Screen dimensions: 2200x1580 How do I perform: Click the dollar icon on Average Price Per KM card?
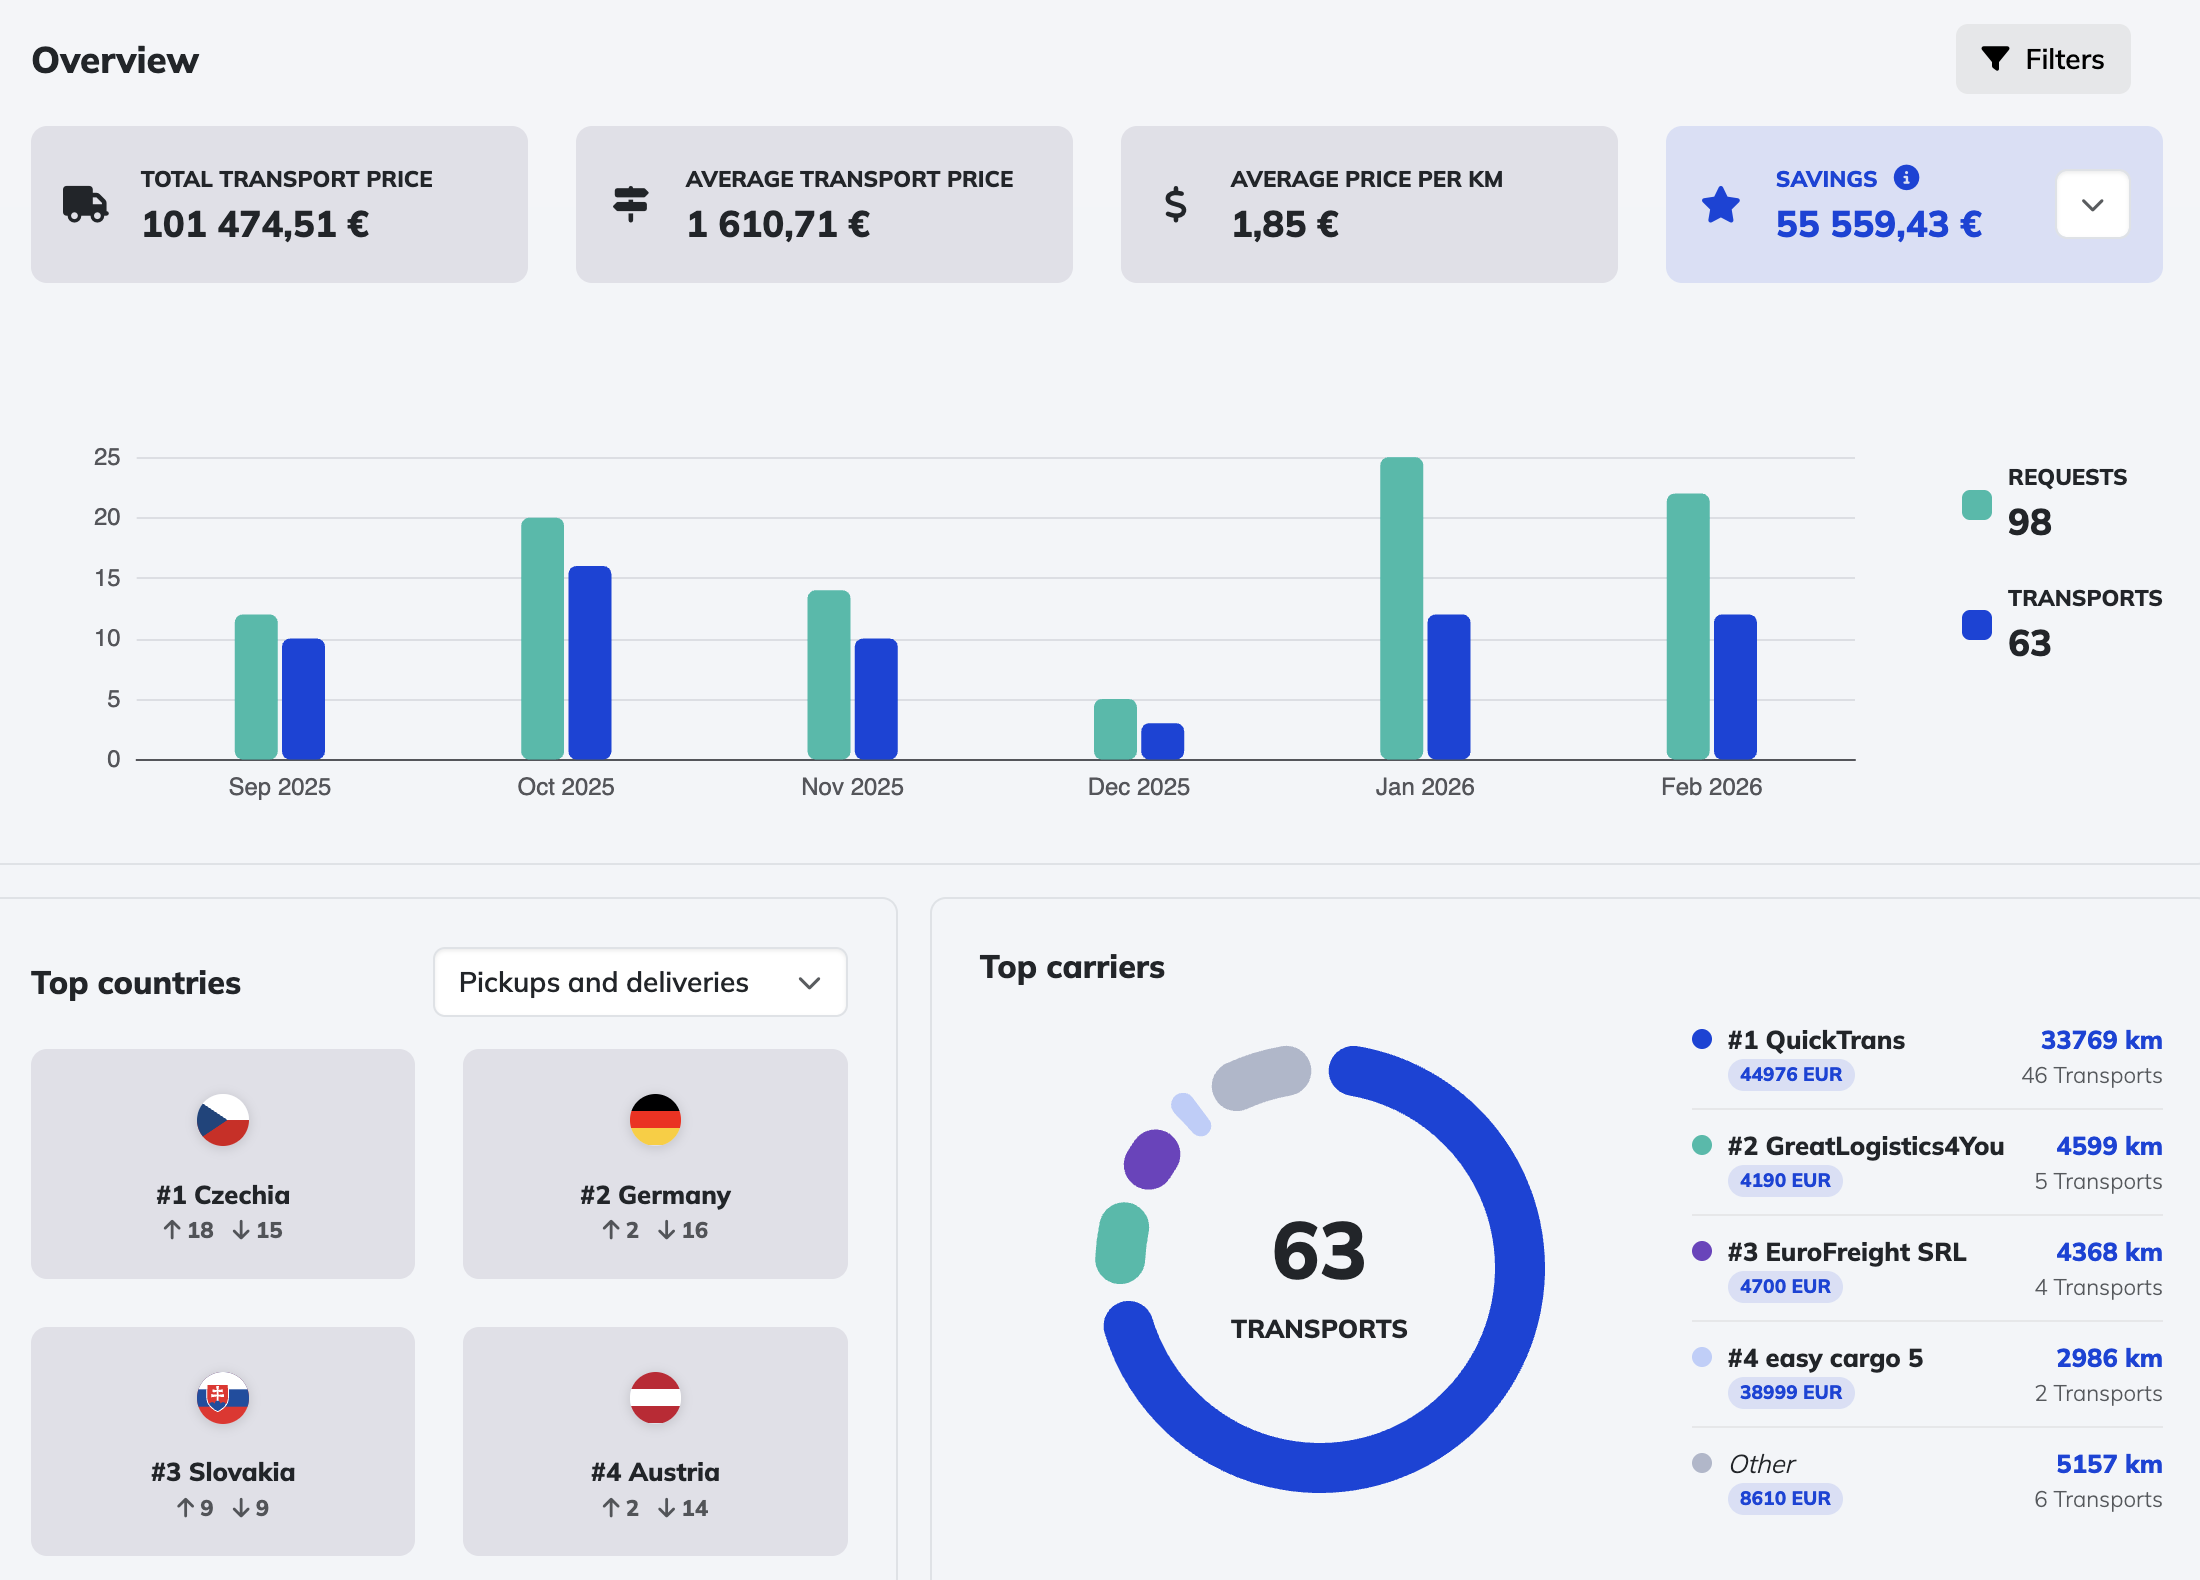(1176, 204)
